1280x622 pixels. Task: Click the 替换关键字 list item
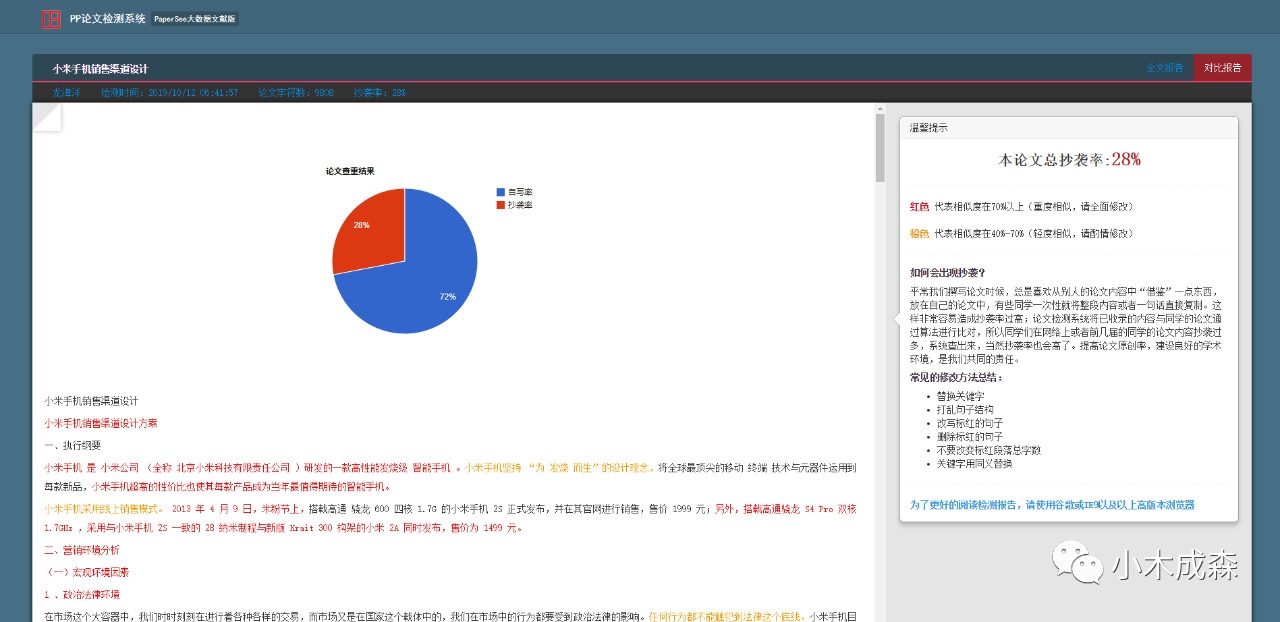point(960,396)
